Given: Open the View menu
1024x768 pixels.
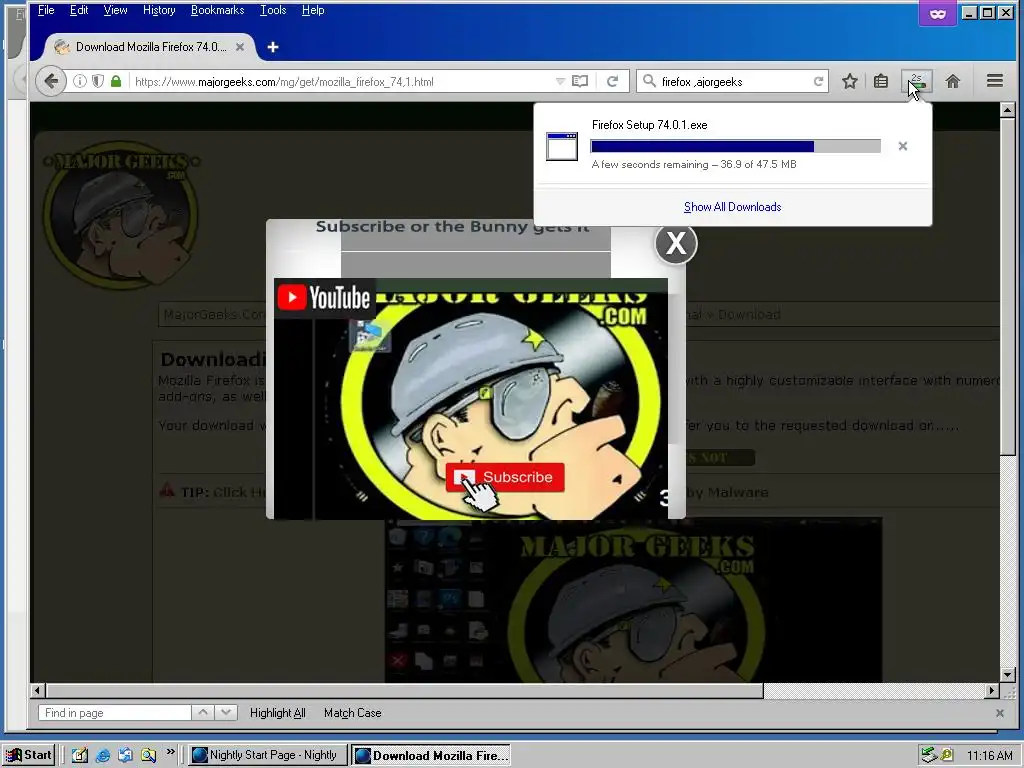Looking at the screenshot, I should pos(115,10).
